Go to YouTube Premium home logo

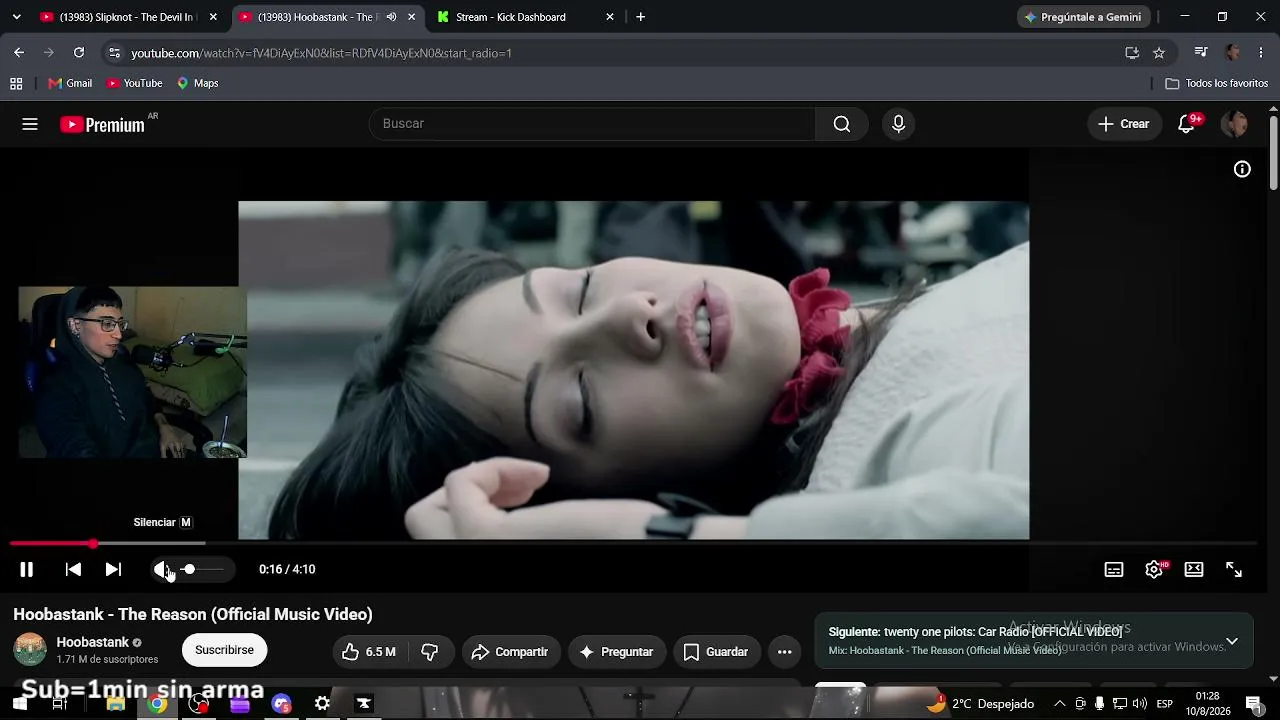point(102,124)
